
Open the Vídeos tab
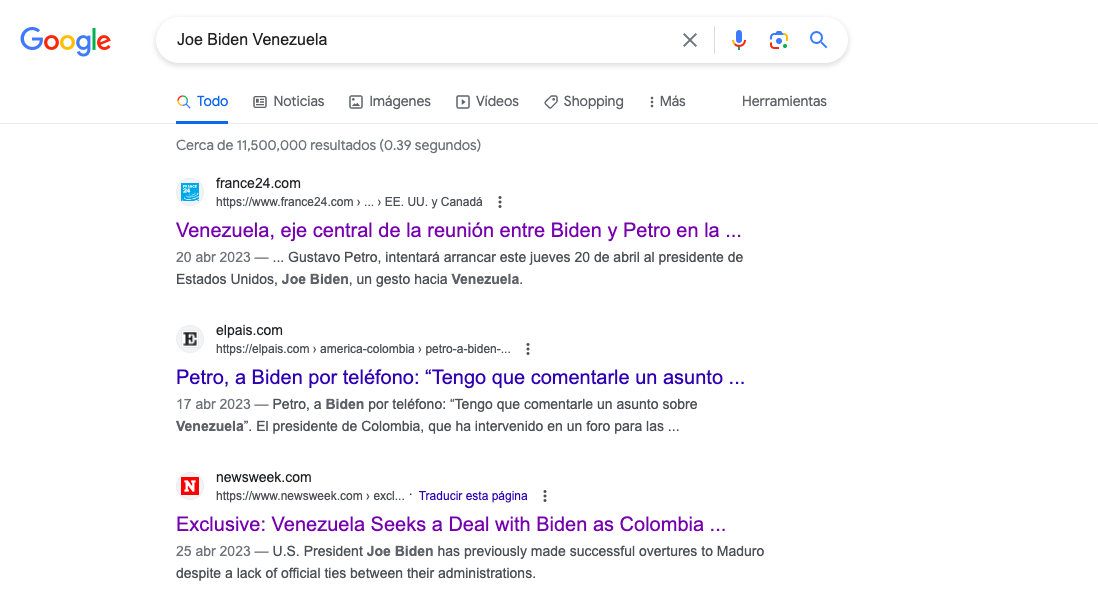(x=488, y=101)
